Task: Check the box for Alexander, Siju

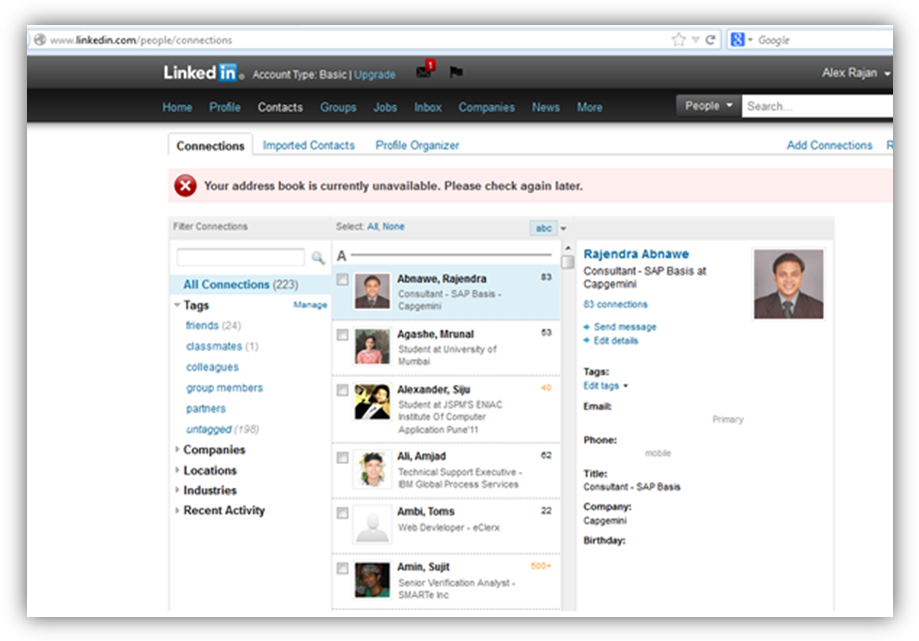Action: pos(342,390)
